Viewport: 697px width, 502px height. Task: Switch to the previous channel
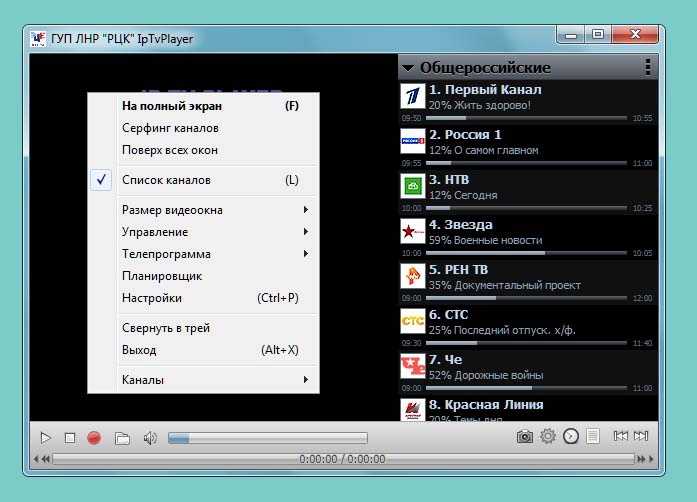(x=621, y=436)
